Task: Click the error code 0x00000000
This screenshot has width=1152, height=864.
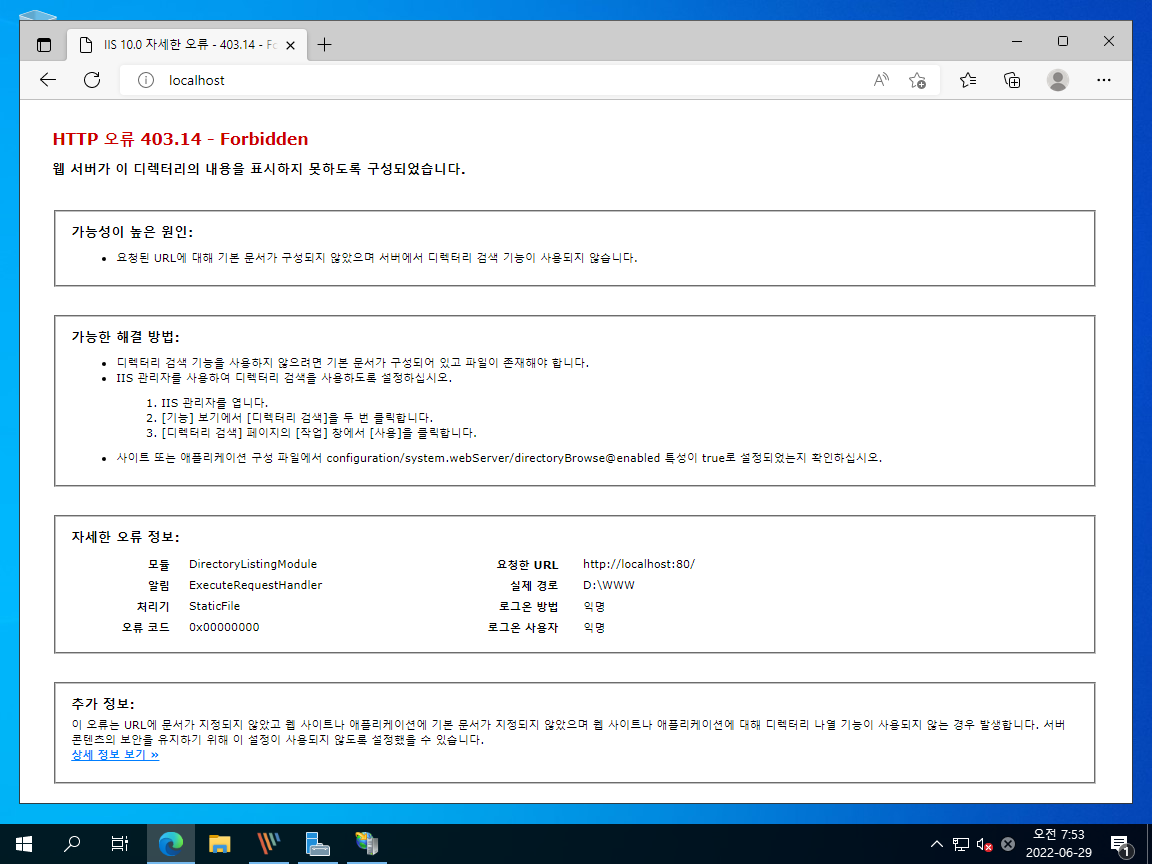Action: click(224, 627)
